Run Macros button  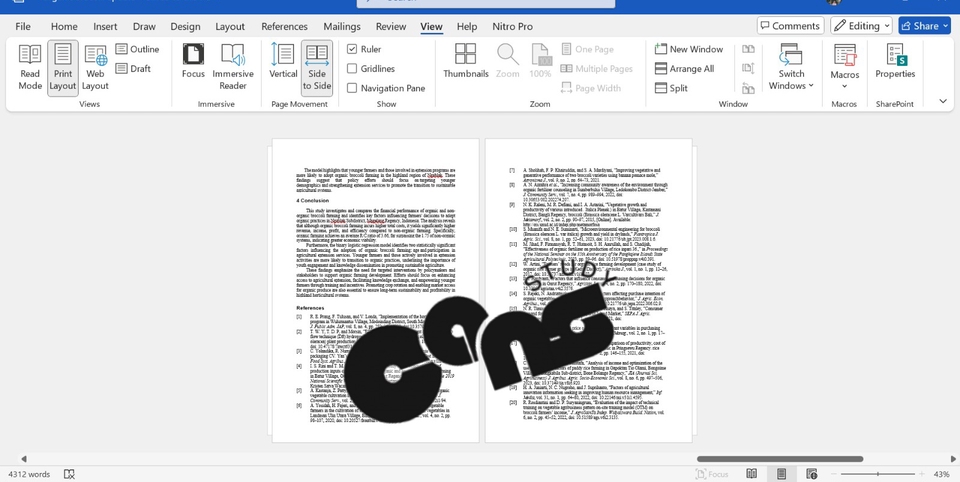click(x=844, y=60)
